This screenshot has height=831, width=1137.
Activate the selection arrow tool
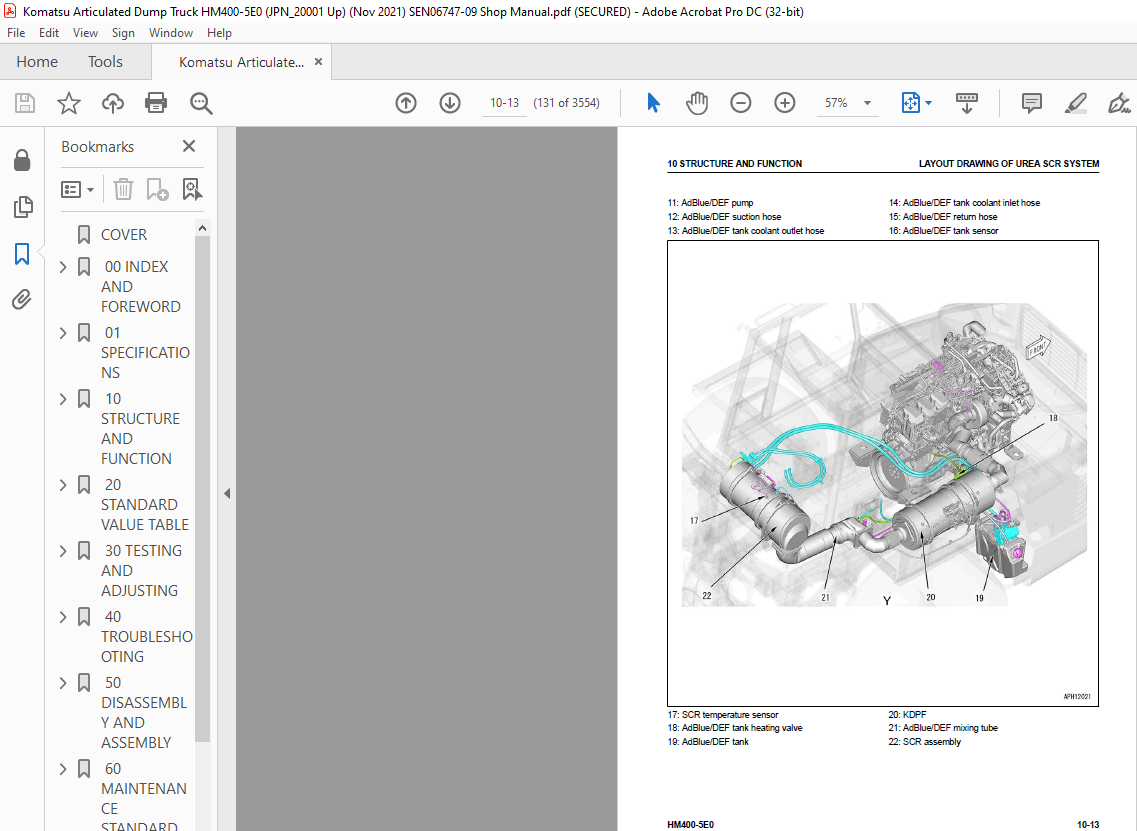653,103
